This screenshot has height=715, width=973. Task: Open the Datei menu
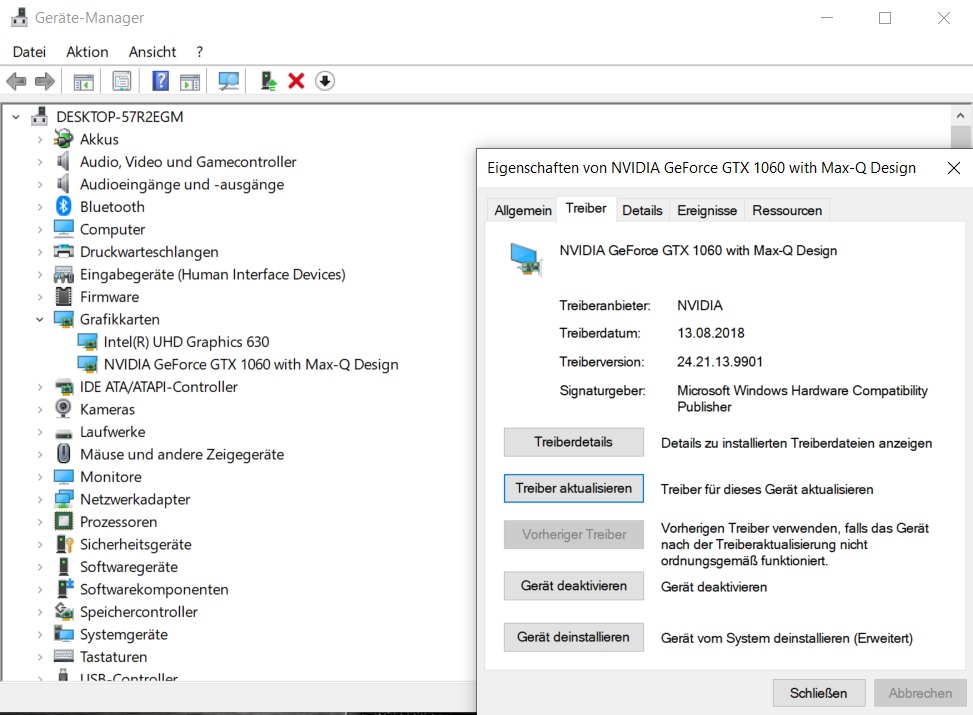pos(29,52)
